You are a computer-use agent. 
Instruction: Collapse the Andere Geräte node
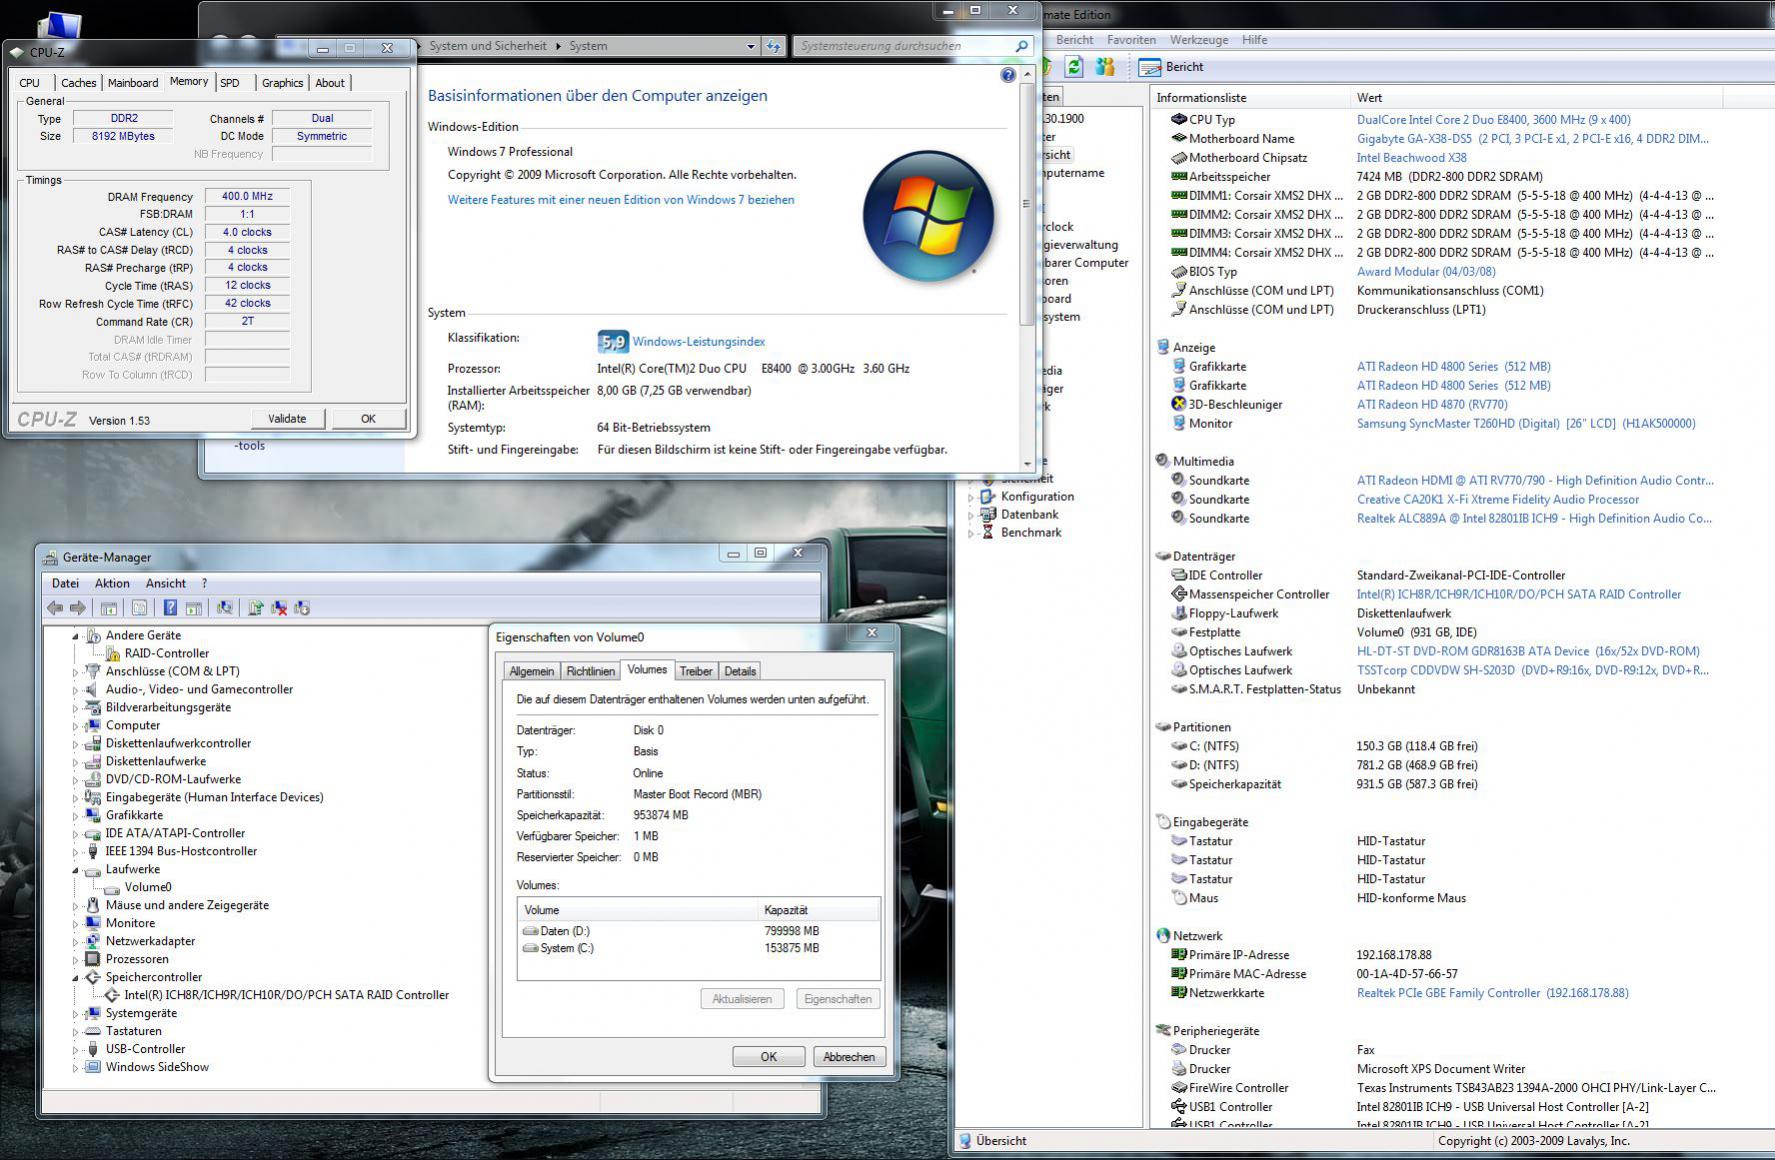[75, 636]
